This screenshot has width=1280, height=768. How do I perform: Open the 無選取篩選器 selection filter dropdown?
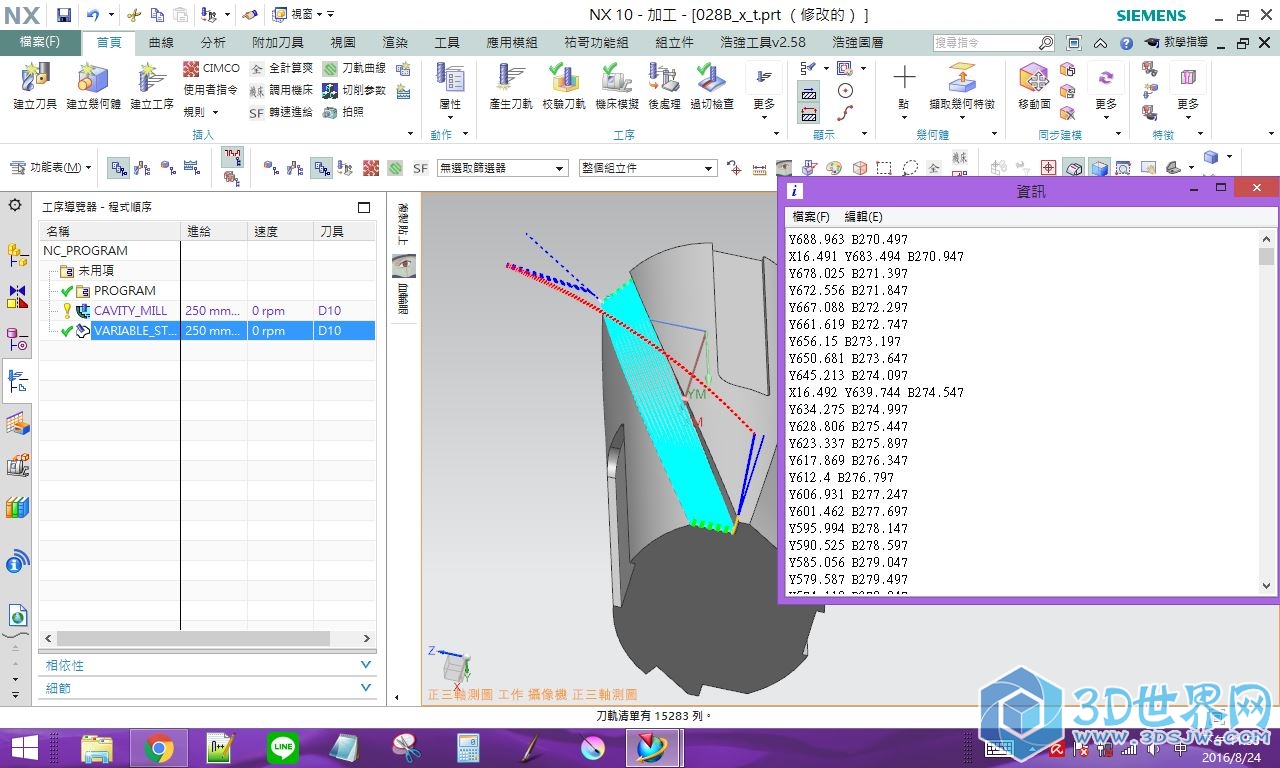(502, 168)
